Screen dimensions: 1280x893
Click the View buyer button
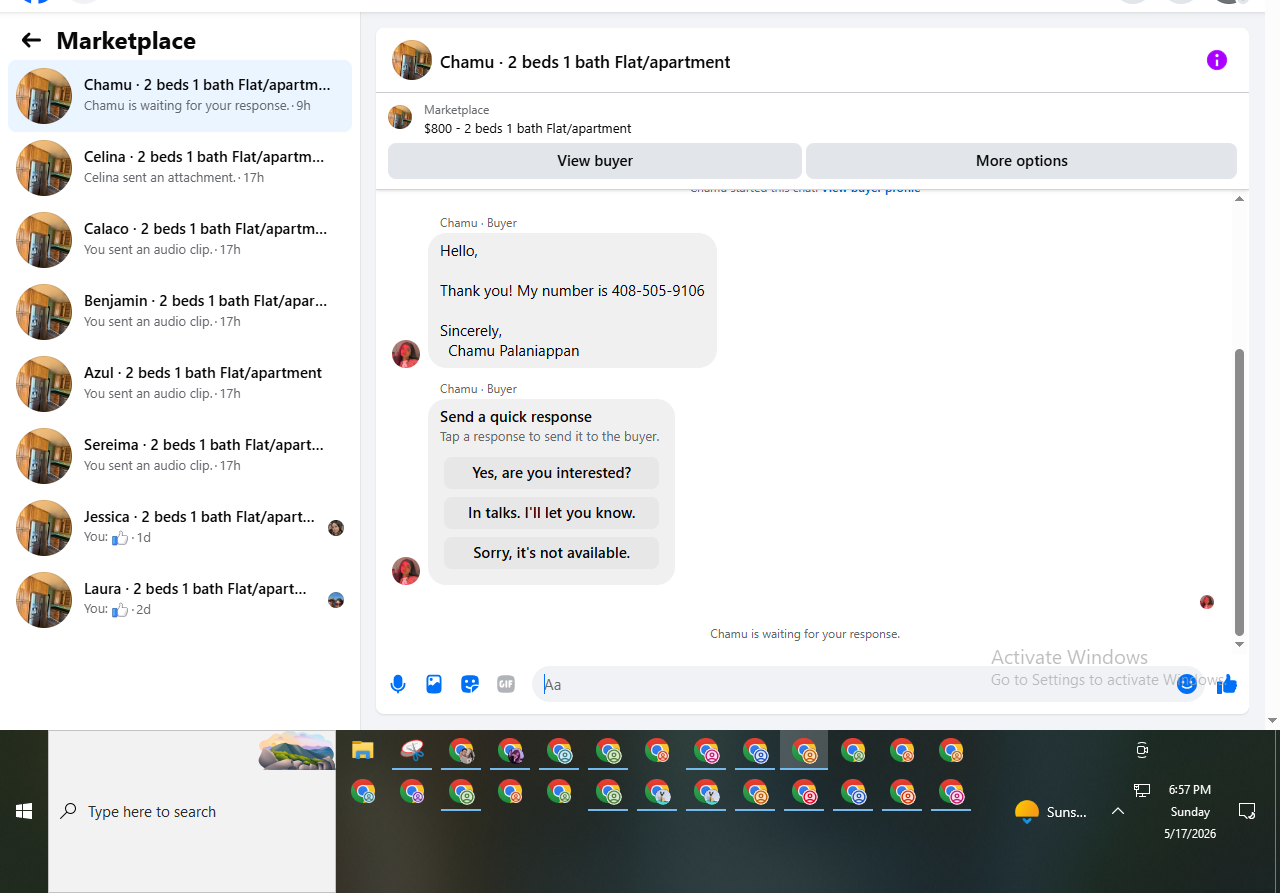(595, 161)
